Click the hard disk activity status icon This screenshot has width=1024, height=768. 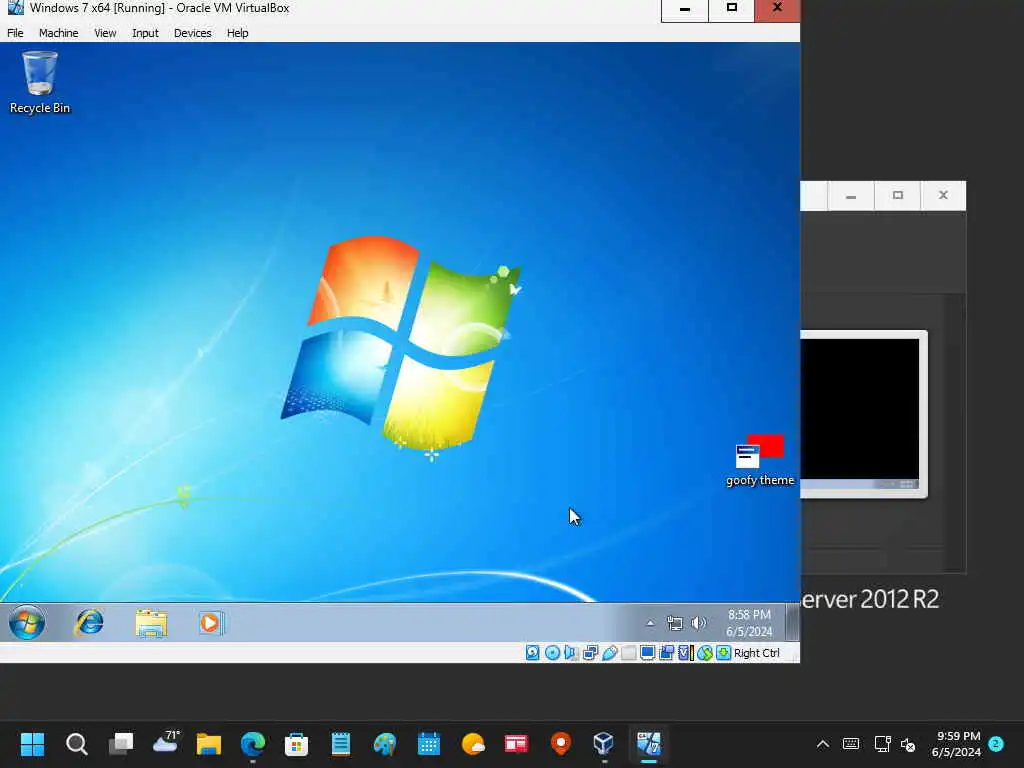click(533, 652)
